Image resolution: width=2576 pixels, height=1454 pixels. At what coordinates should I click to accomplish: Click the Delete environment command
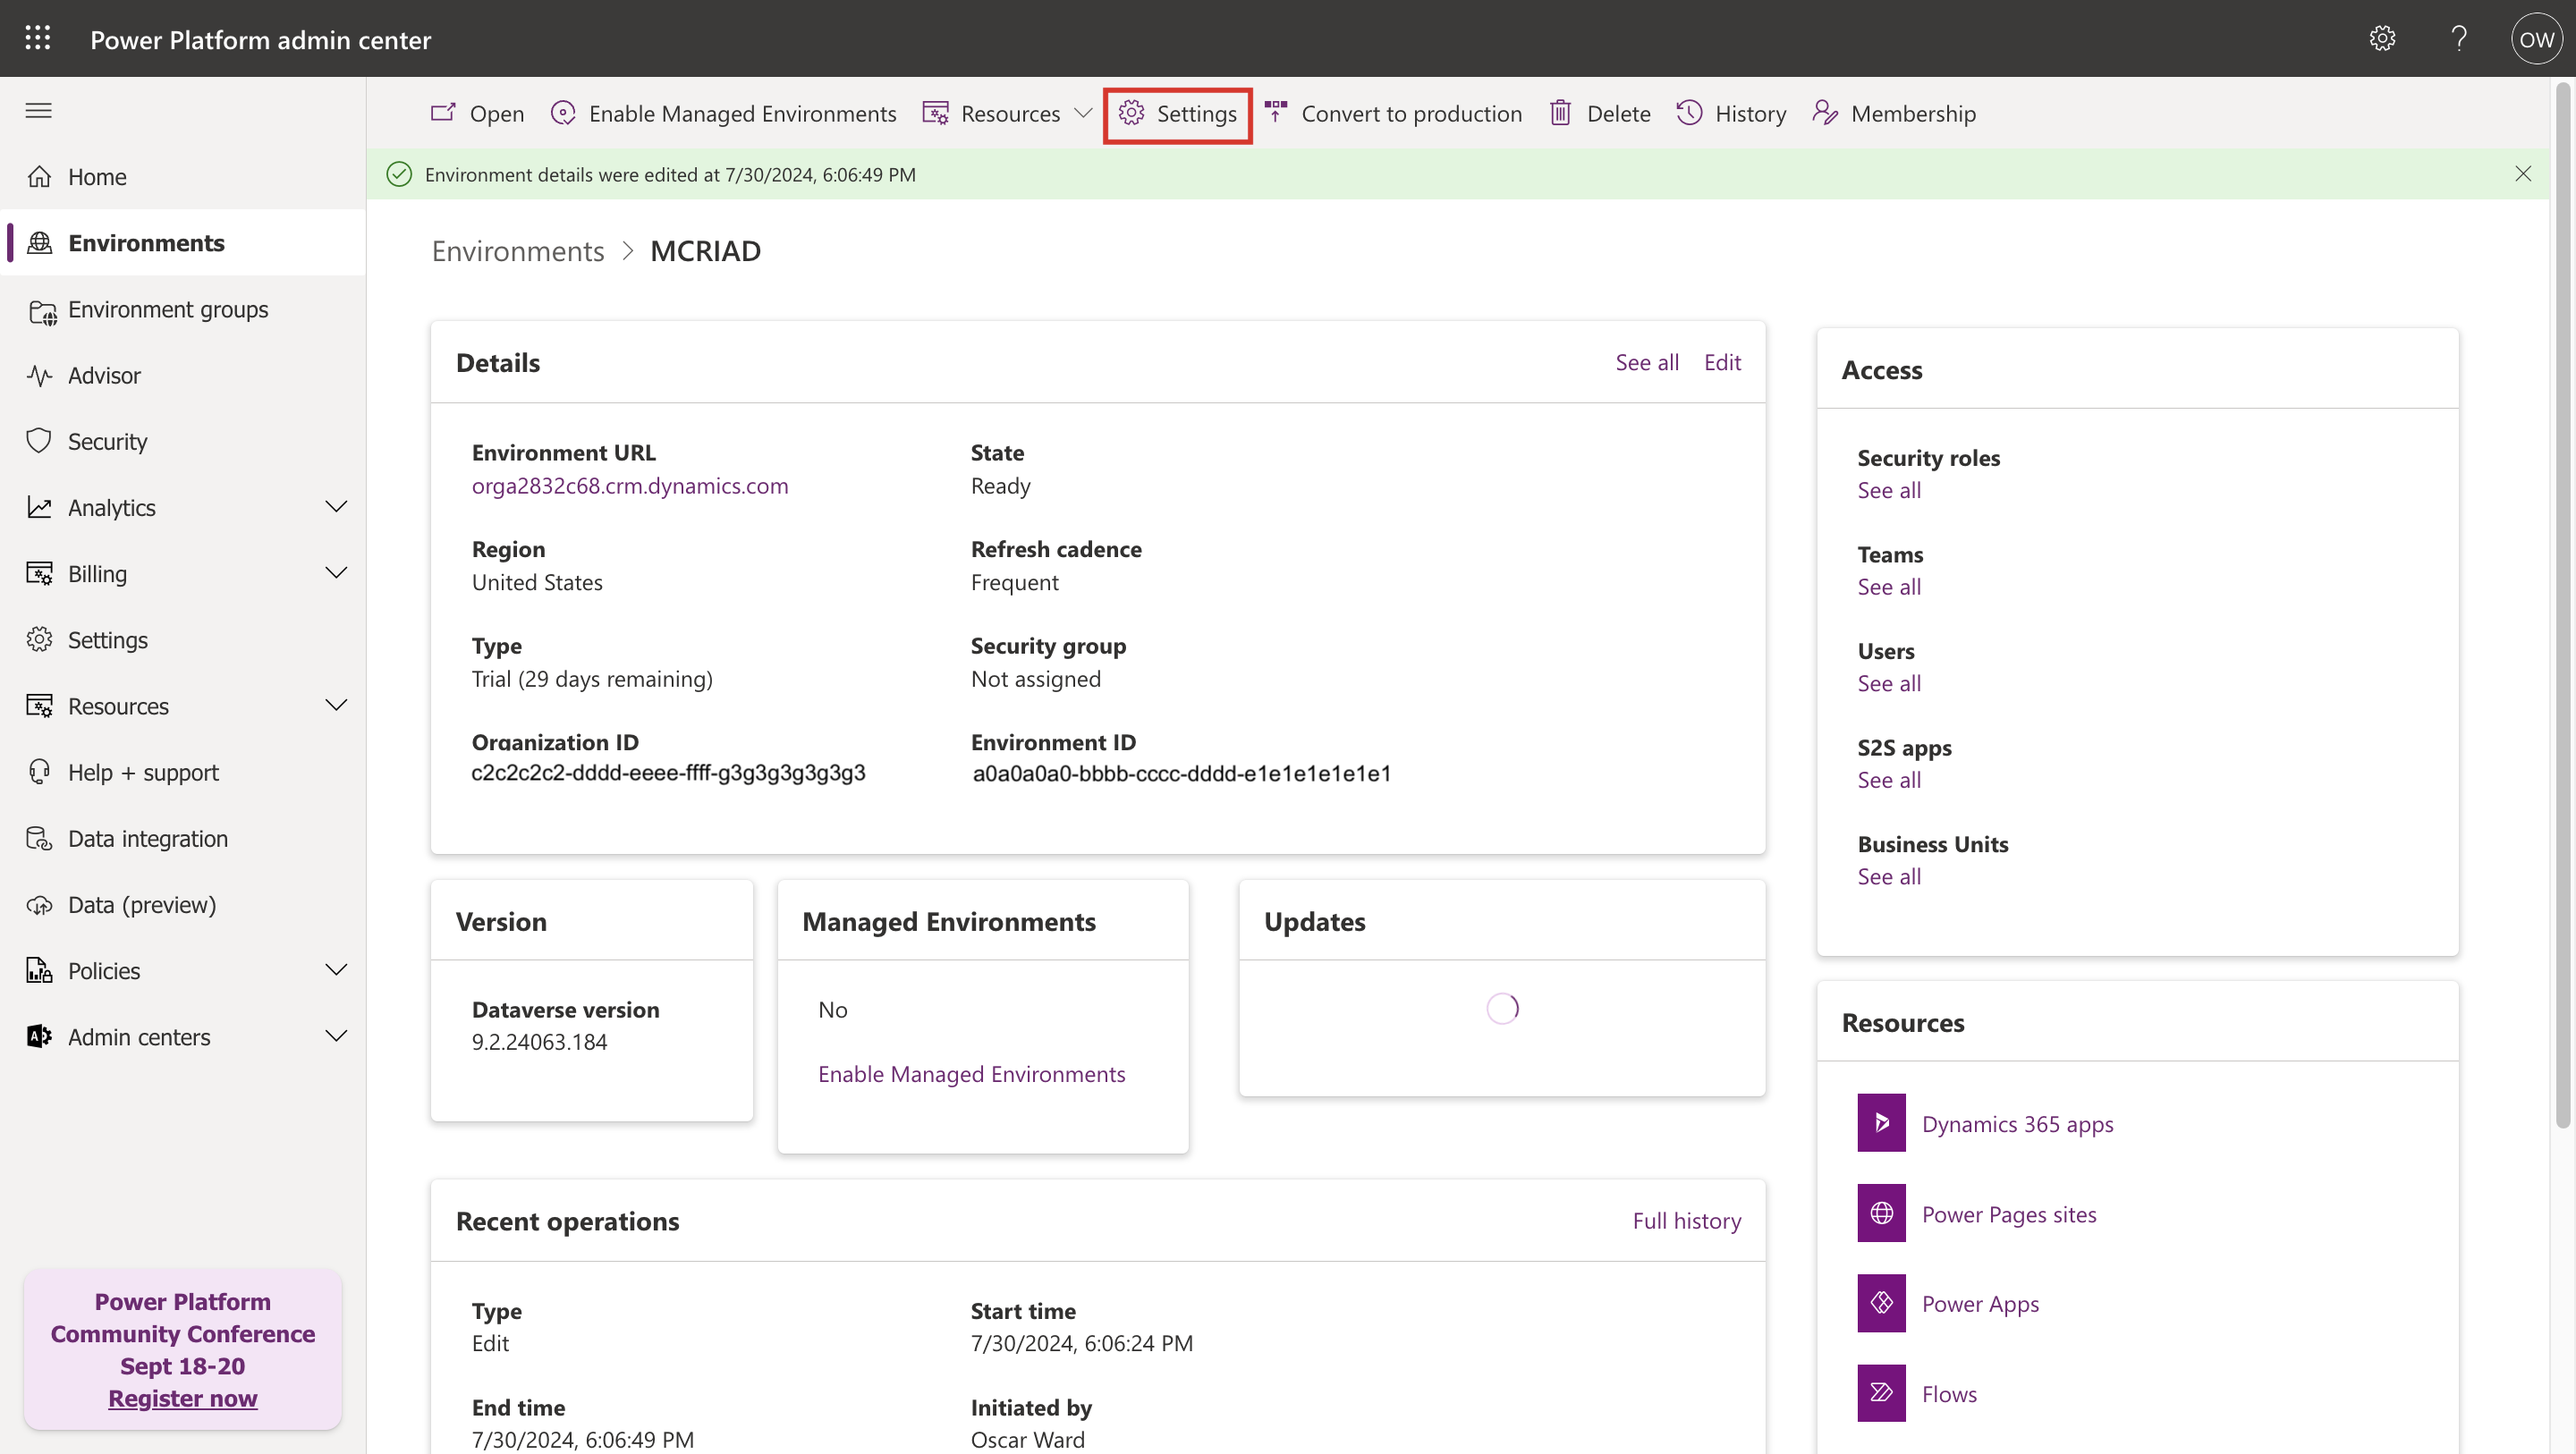pyautogui.click(x=1600, y=113)
